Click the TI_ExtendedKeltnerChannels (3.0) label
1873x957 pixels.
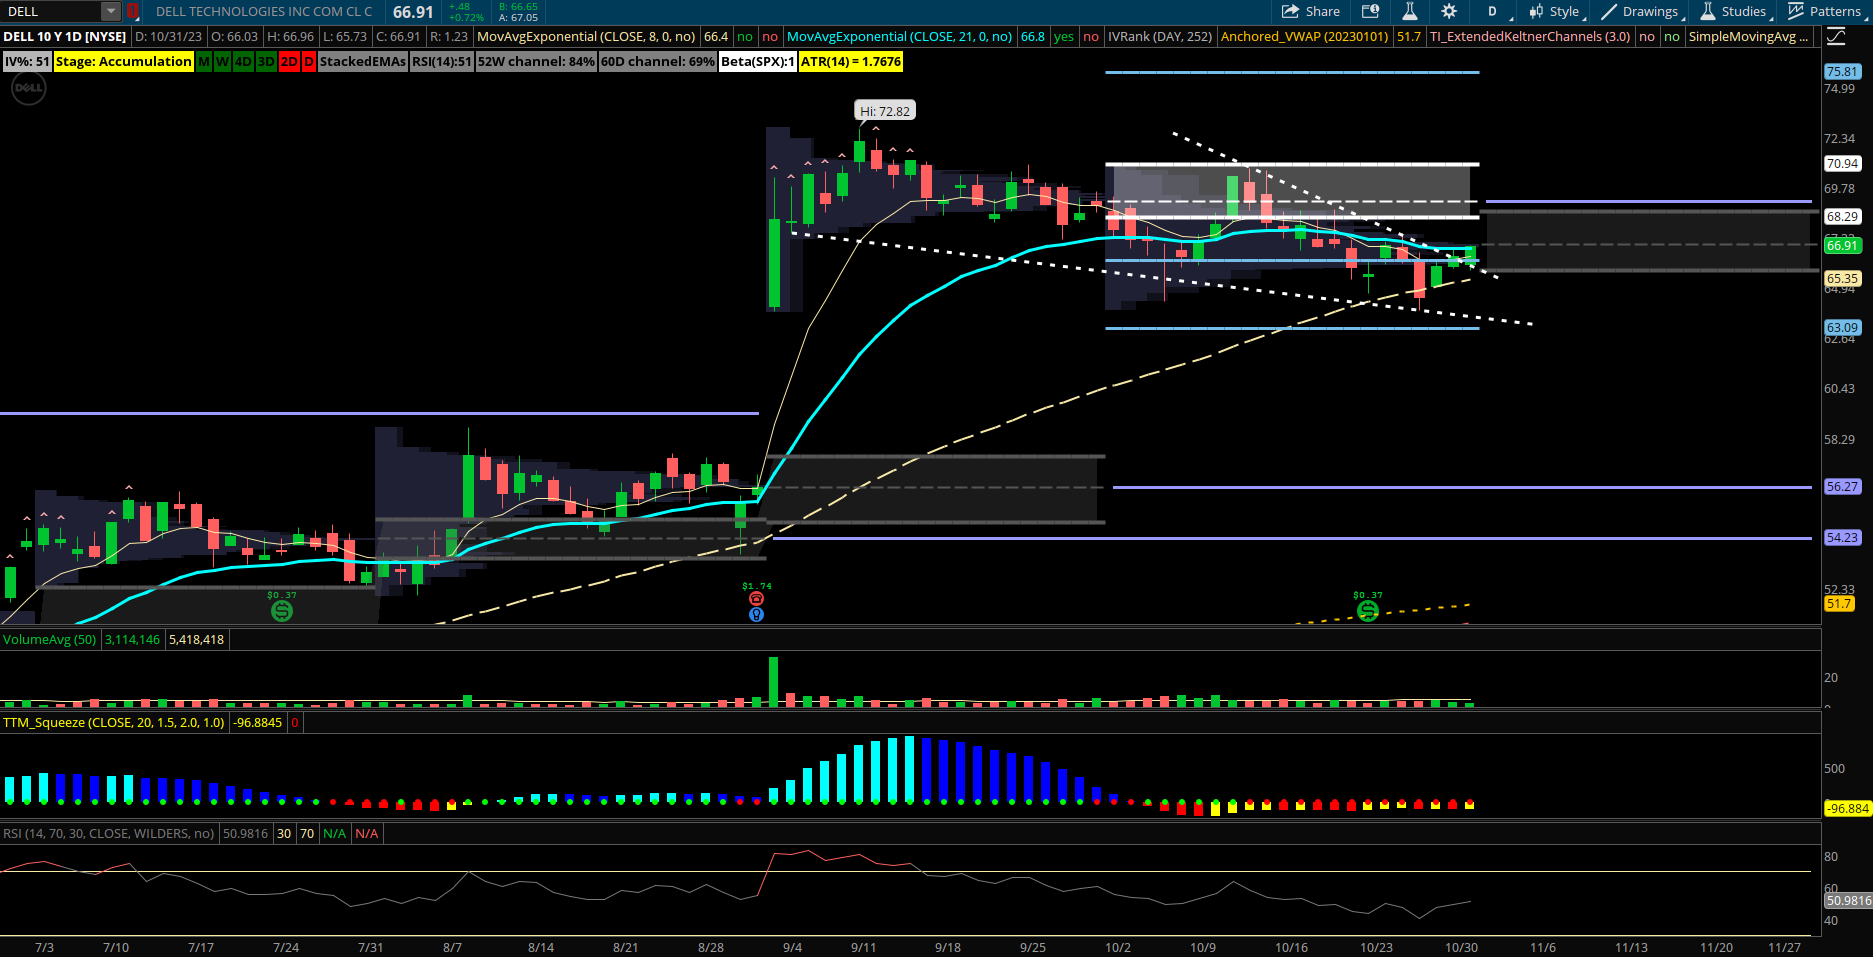point(1530,37)
